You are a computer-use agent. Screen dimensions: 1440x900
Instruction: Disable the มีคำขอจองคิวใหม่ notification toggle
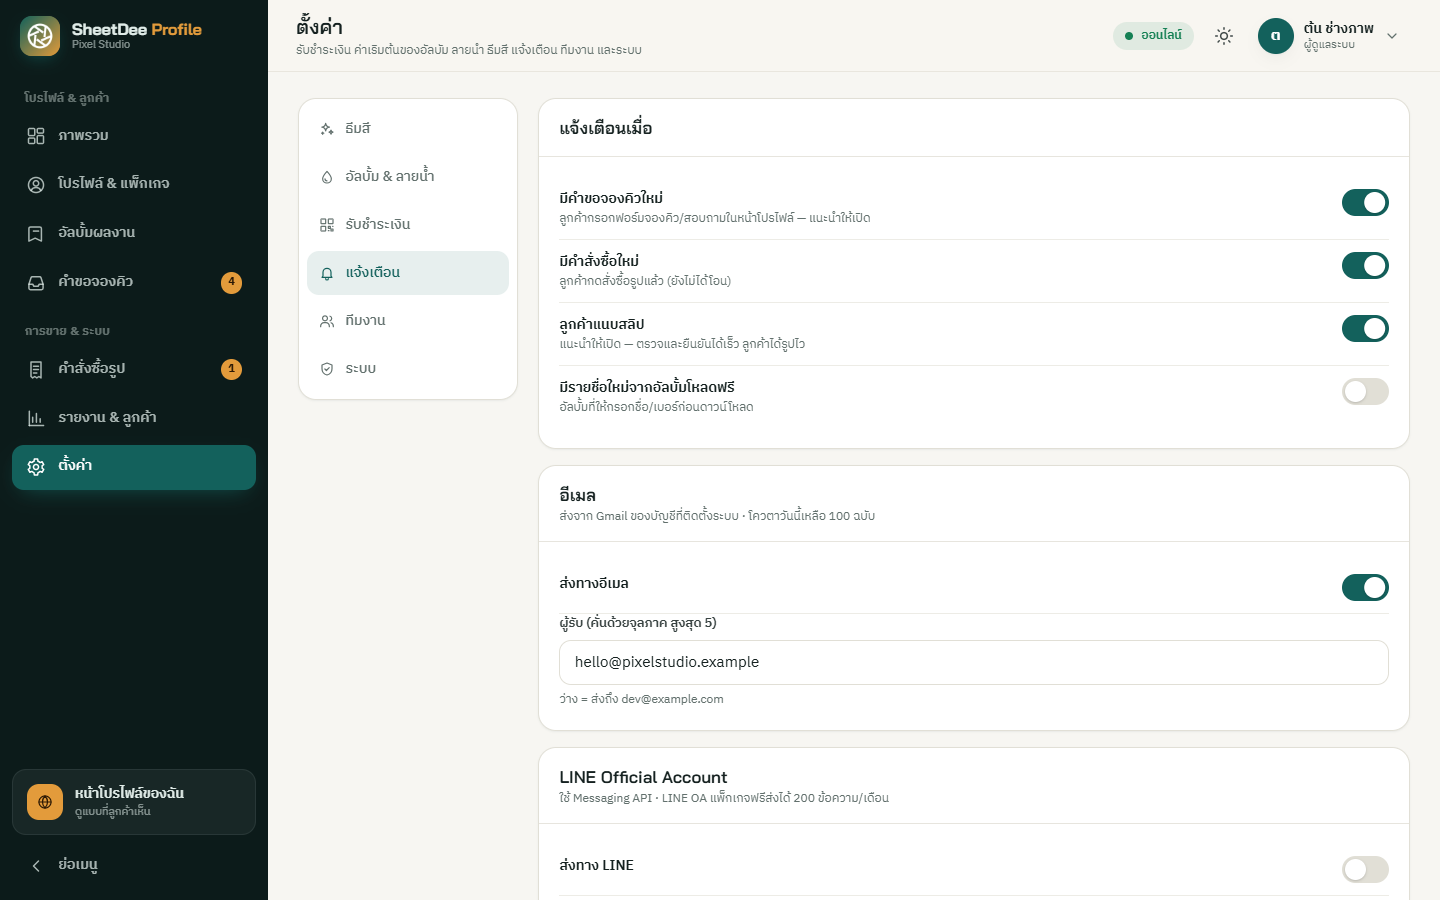pyautogui.click(x=1365, y=203)
